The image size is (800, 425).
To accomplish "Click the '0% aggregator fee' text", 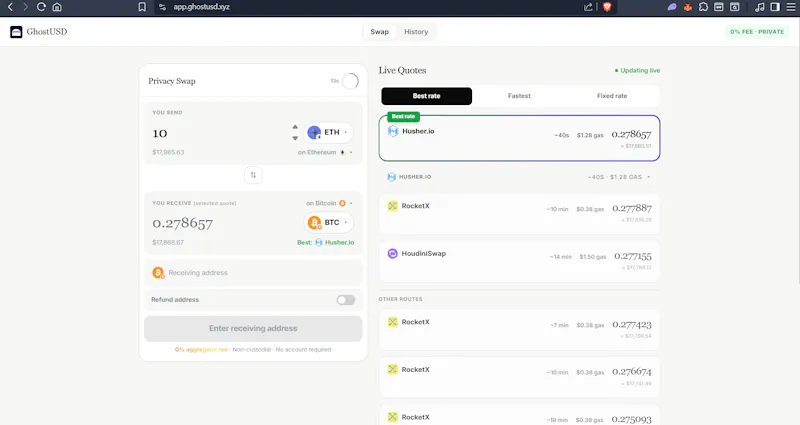I will click(201, 349).
